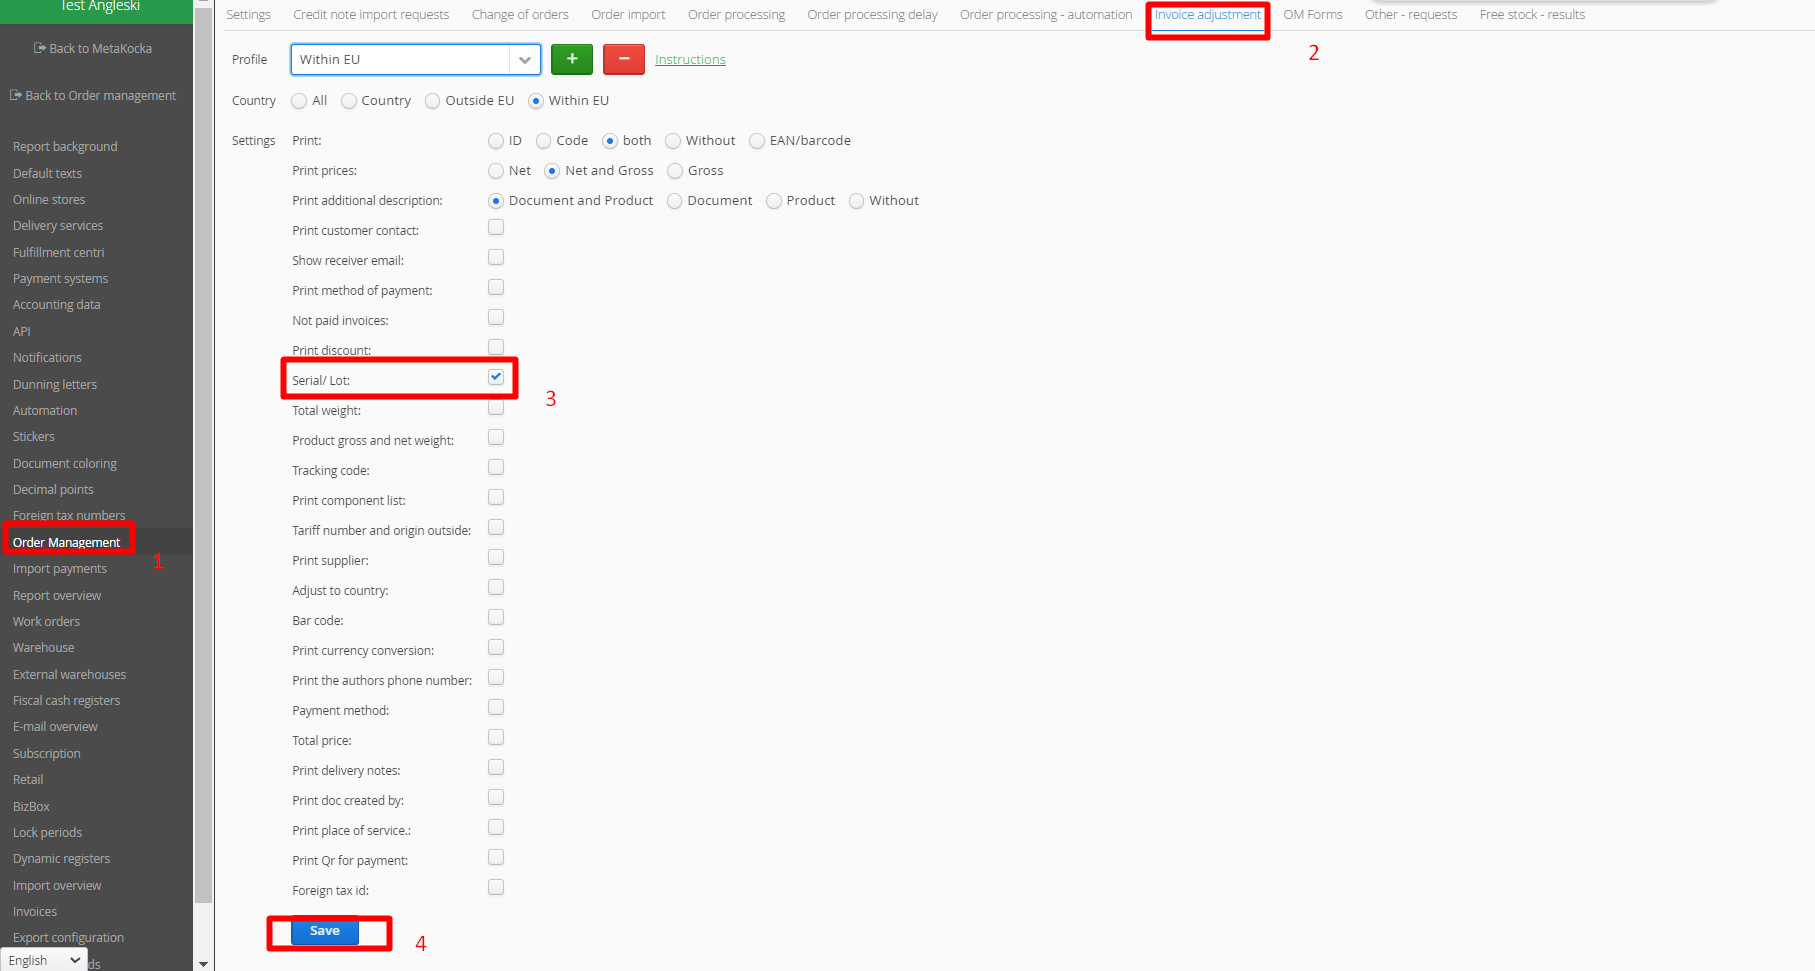Choose Product for additional description

(x=774, y=201)
